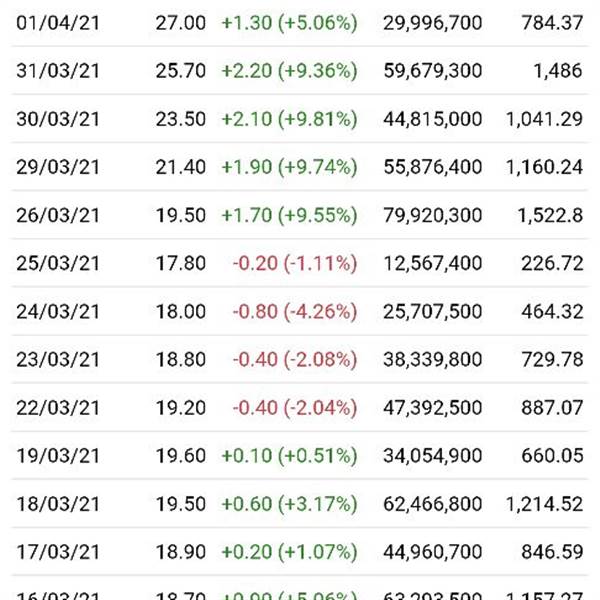
Task: Select the 22/03/21 date row
Action: tap(300, 408)
